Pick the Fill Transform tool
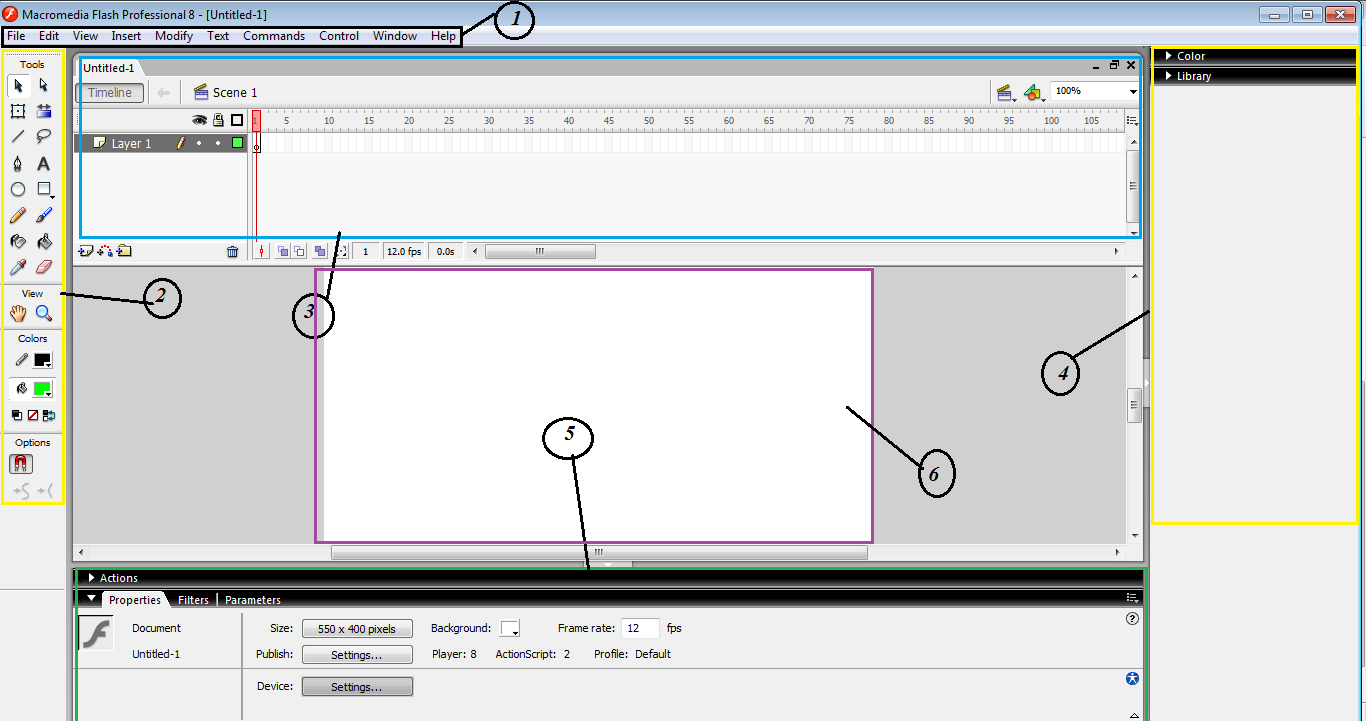1366x721 pixels. tap(44, 111)
